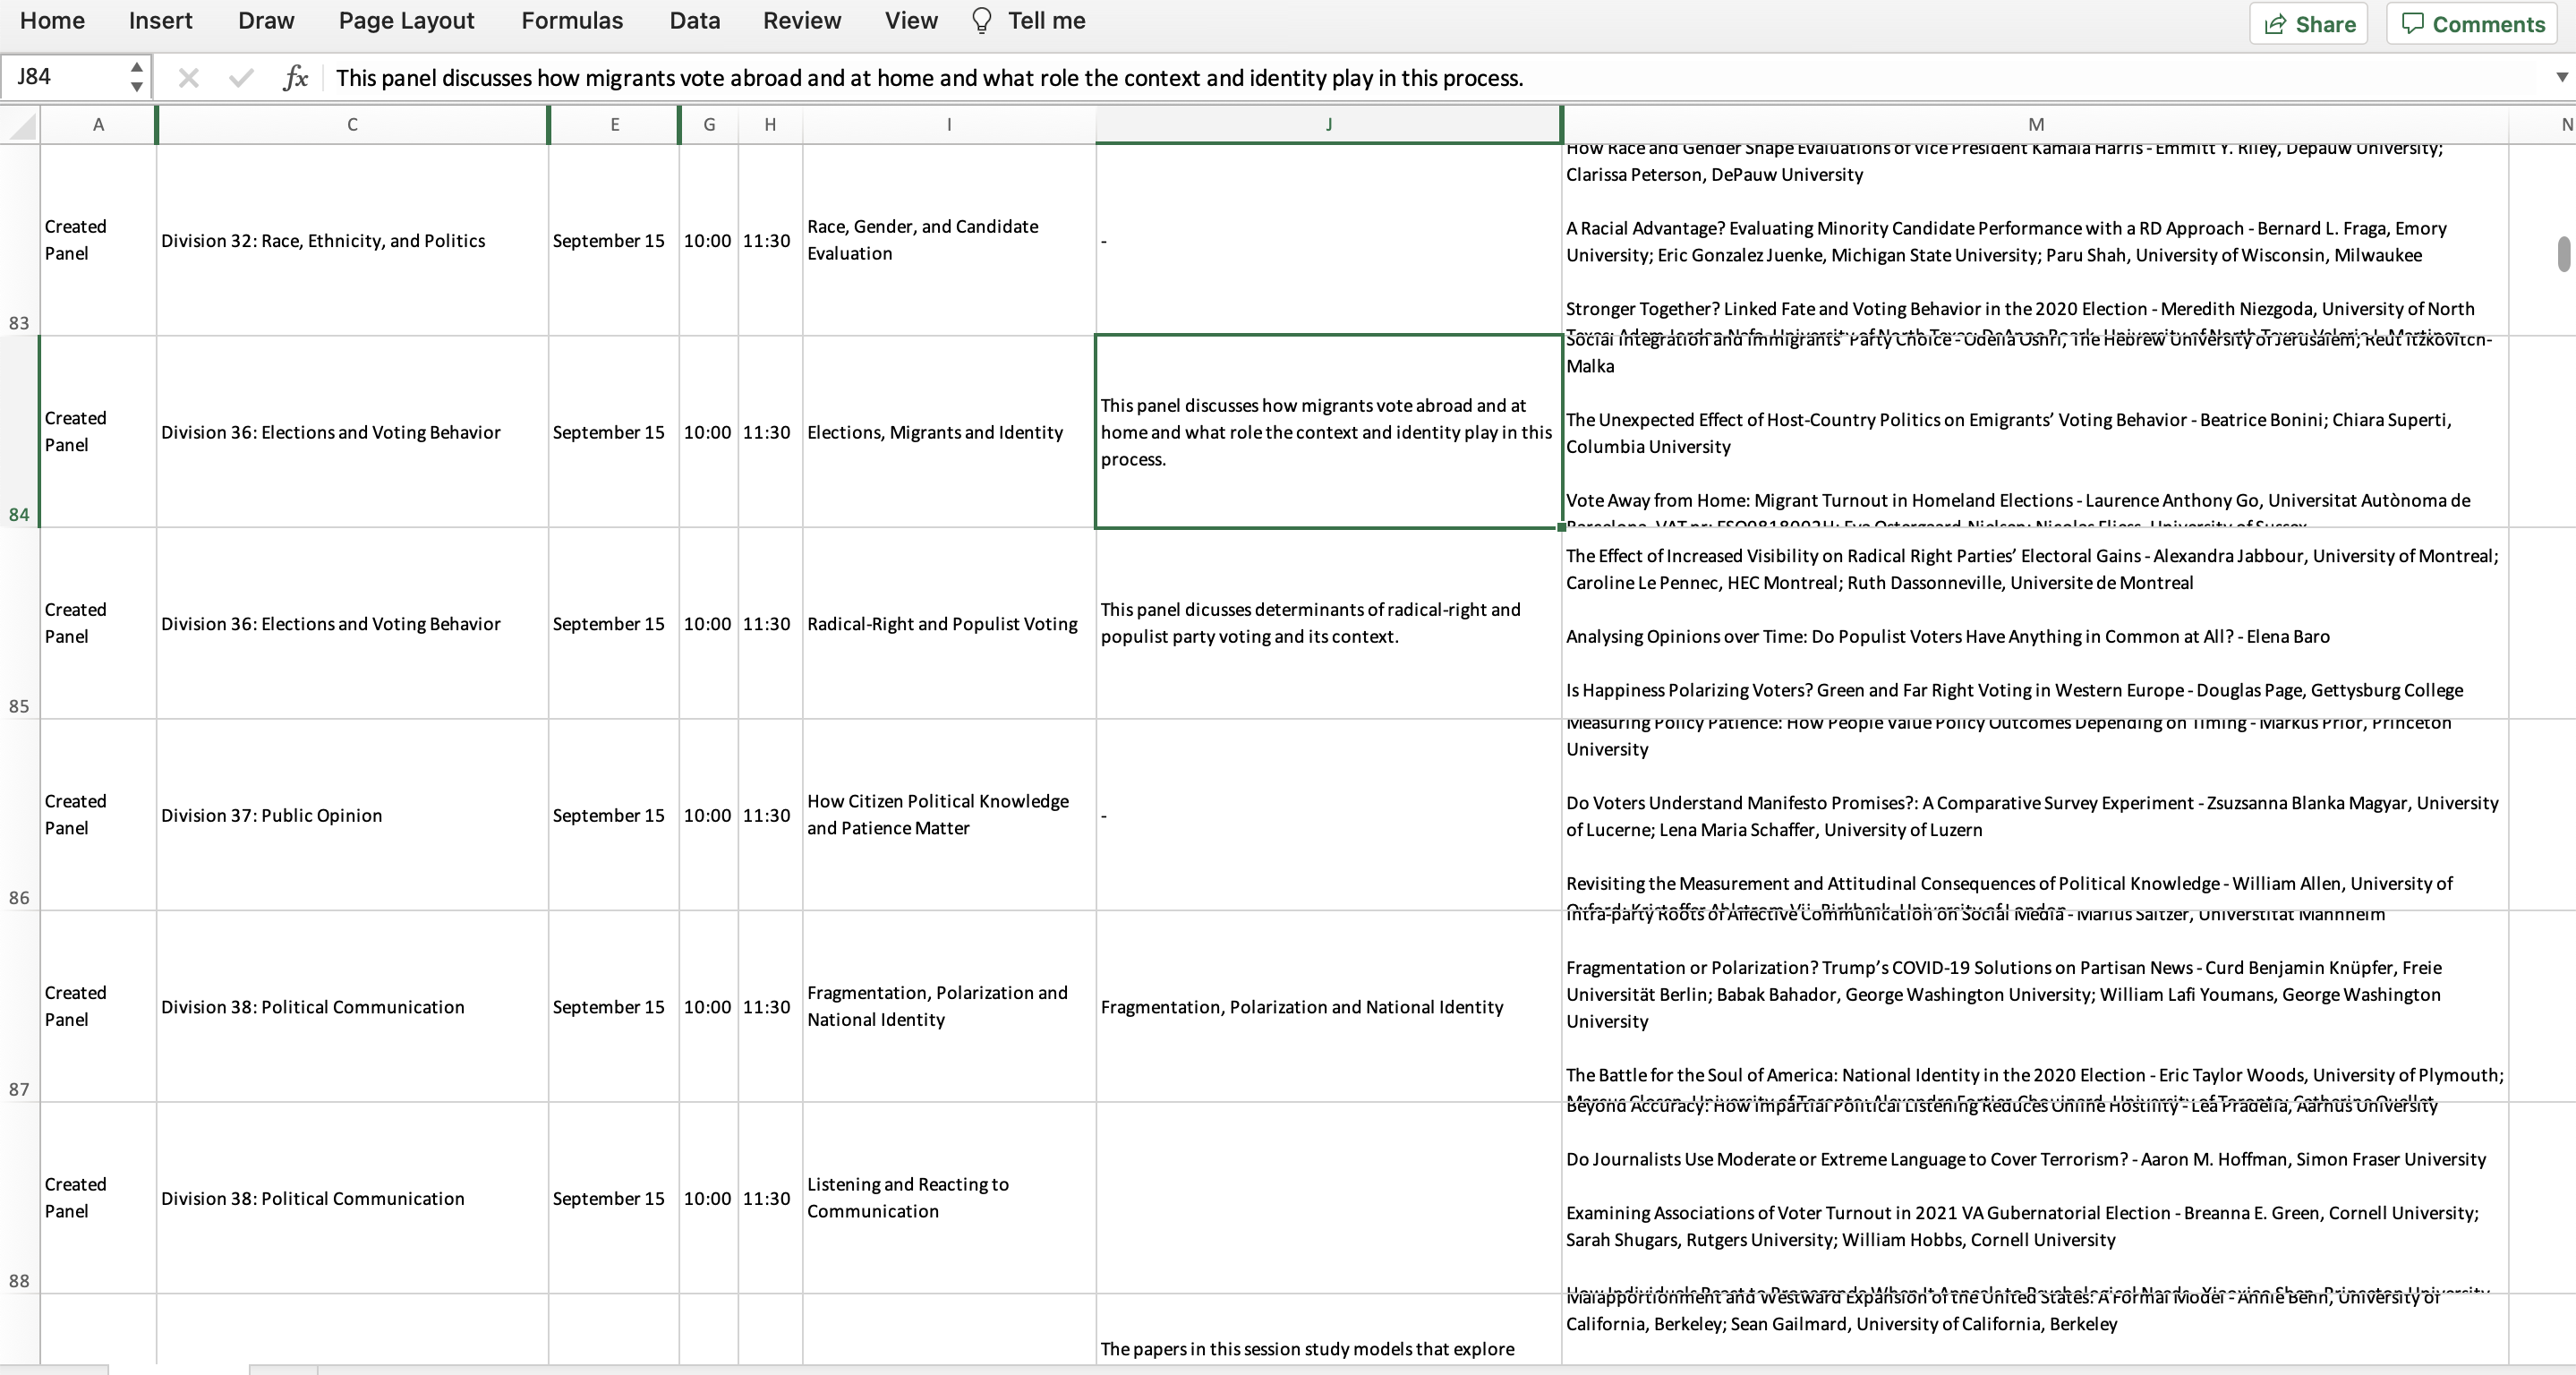
Task: Click the confirm entry checkmark icon
Action: (240, 78)
